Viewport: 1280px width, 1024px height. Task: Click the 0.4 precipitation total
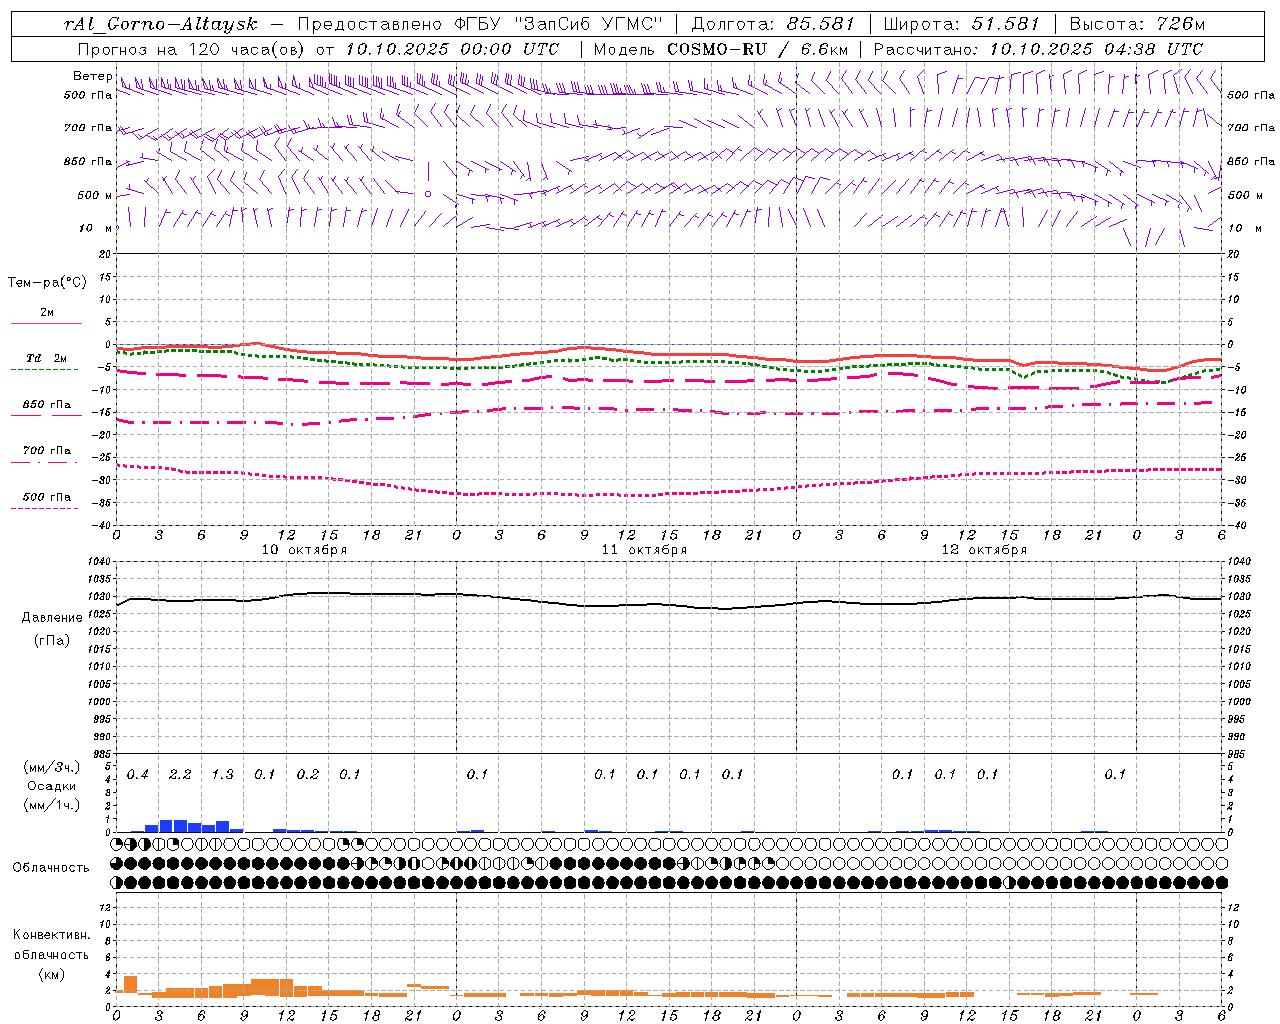138,774
